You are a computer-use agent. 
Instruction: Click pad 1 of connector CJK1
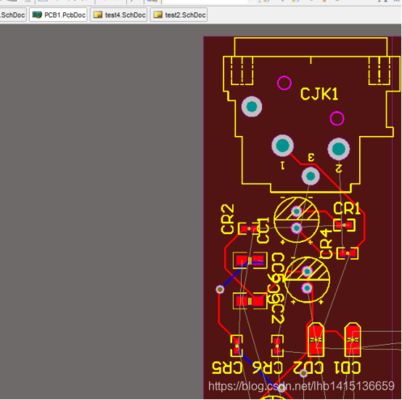point(283,145)
